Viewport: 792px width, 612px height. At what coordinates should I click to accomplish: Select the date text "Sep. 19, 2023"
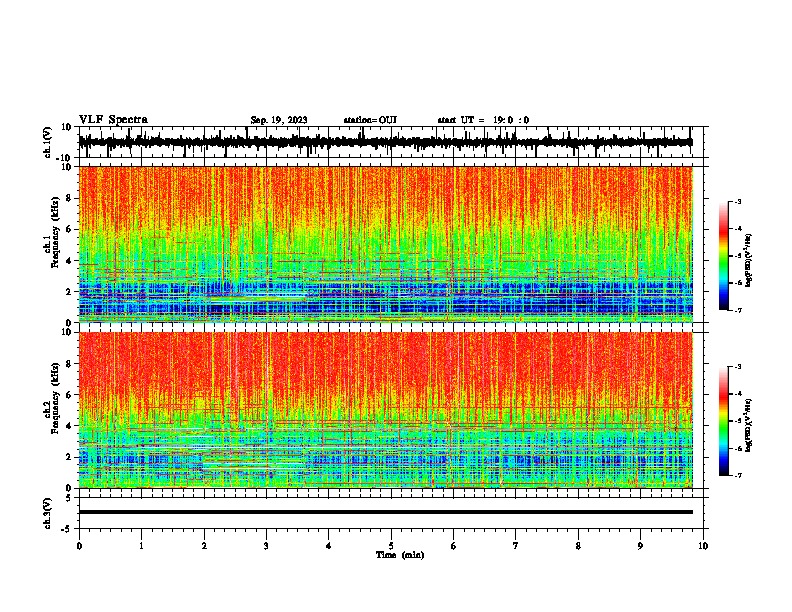coord(279,120)
